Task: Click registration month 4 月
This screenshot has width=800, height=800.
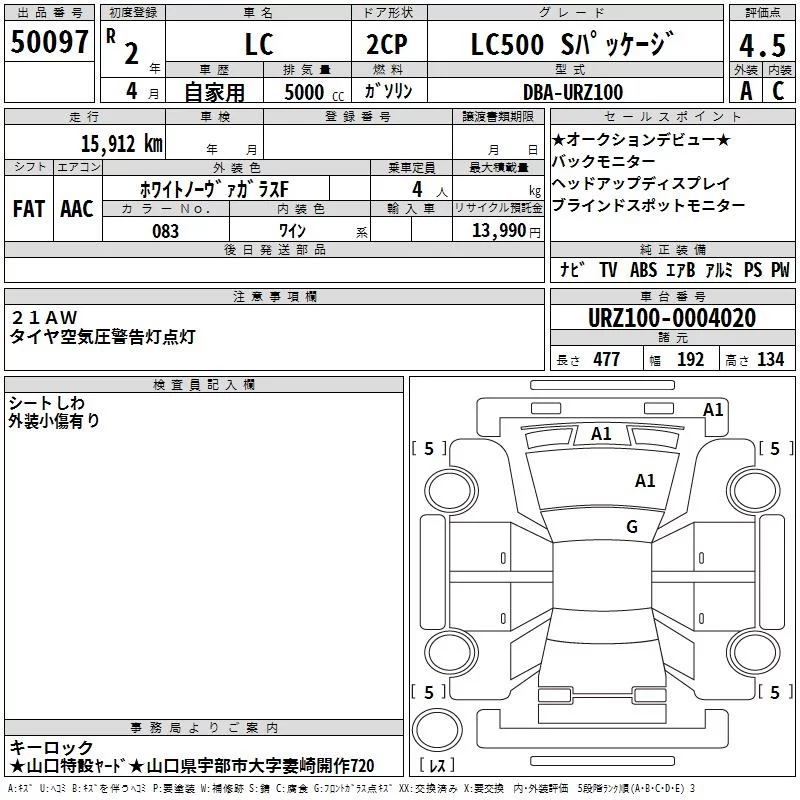Action: point(142,92)
